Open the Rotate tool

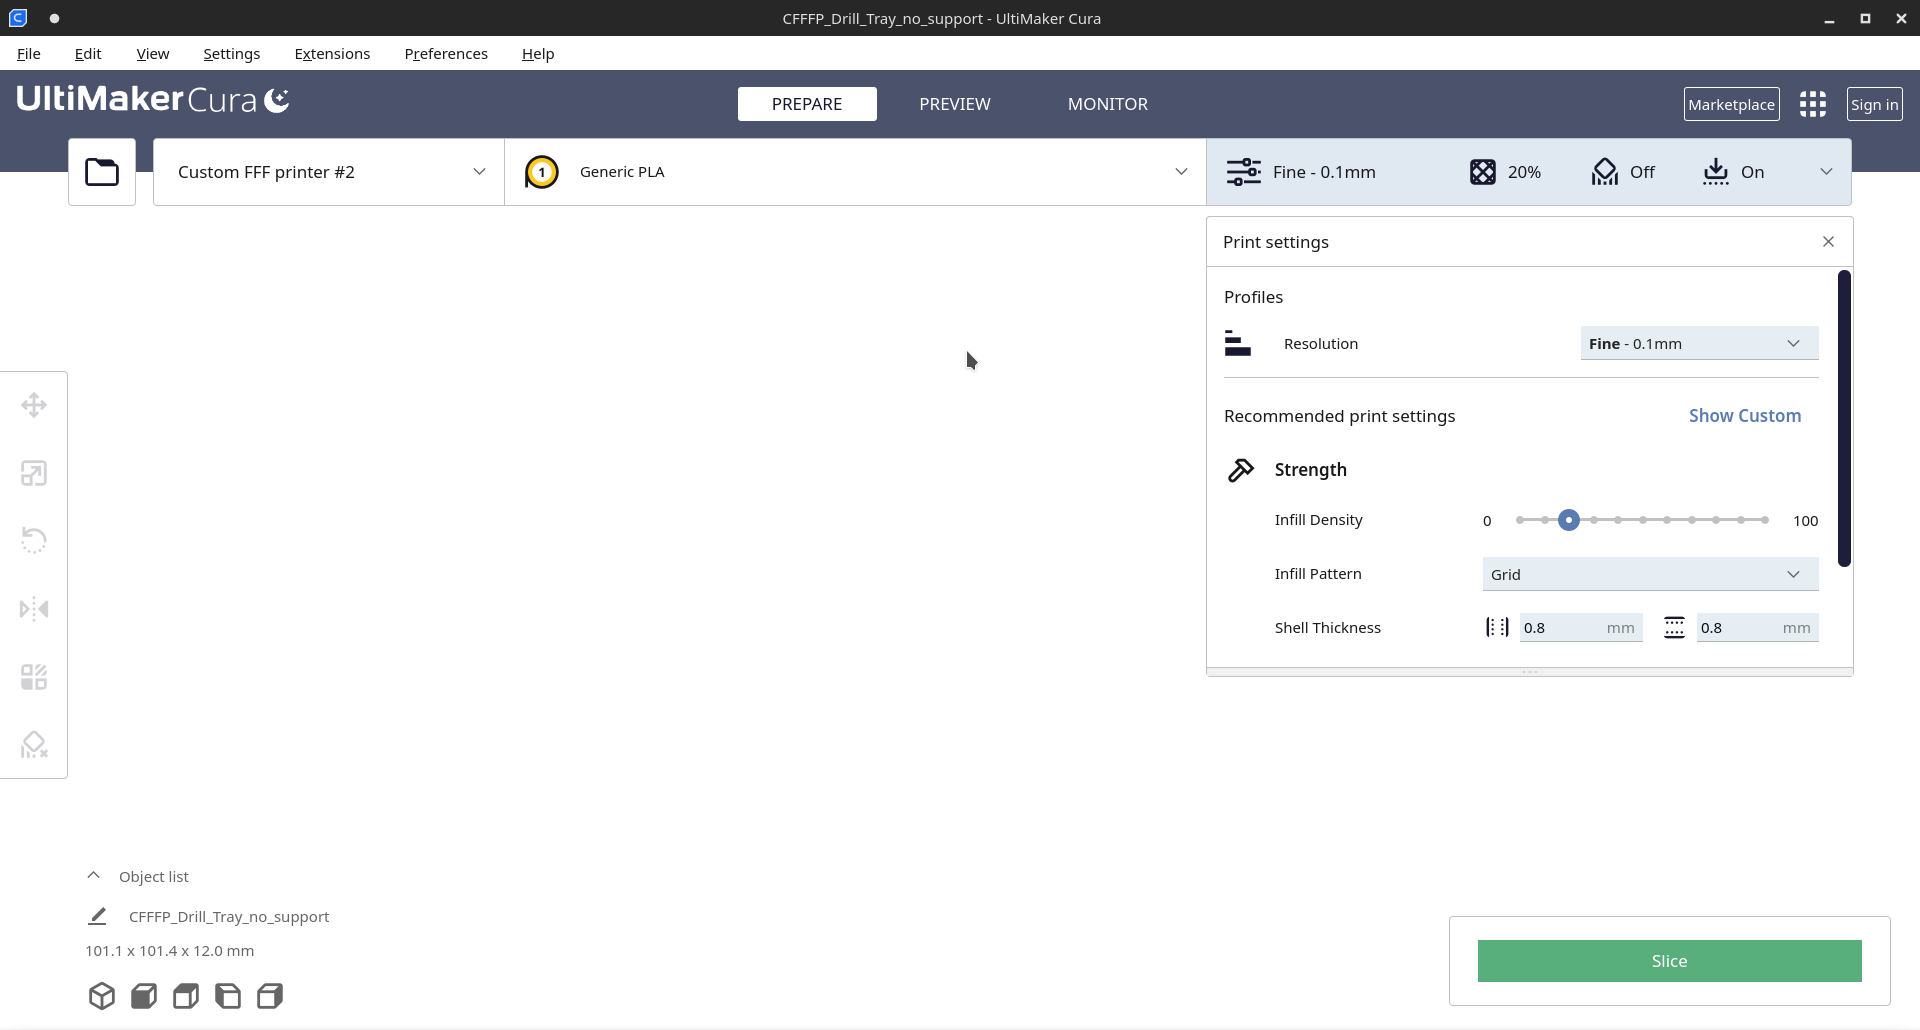(34, 540)
